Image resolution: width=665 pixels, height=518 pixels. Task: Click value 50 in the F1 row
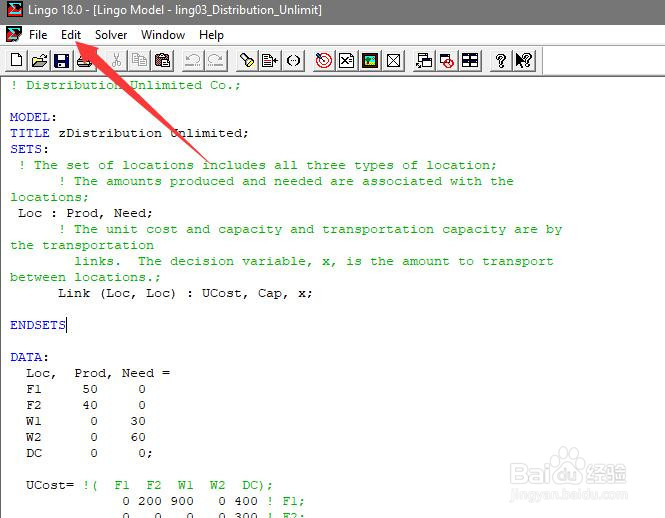click(x=90, y=389)
